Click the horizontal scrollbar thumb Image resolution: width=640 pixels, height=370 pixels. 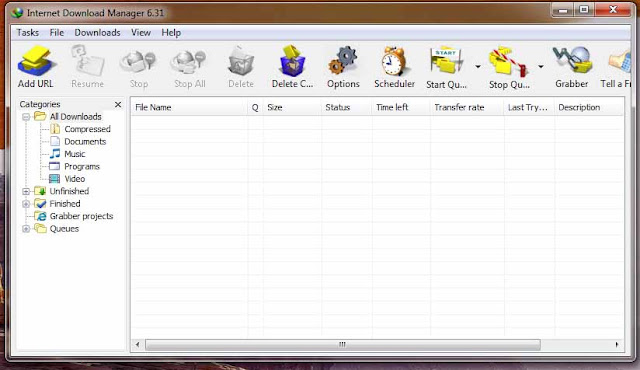pyautogui.click(x=343, y=345)
